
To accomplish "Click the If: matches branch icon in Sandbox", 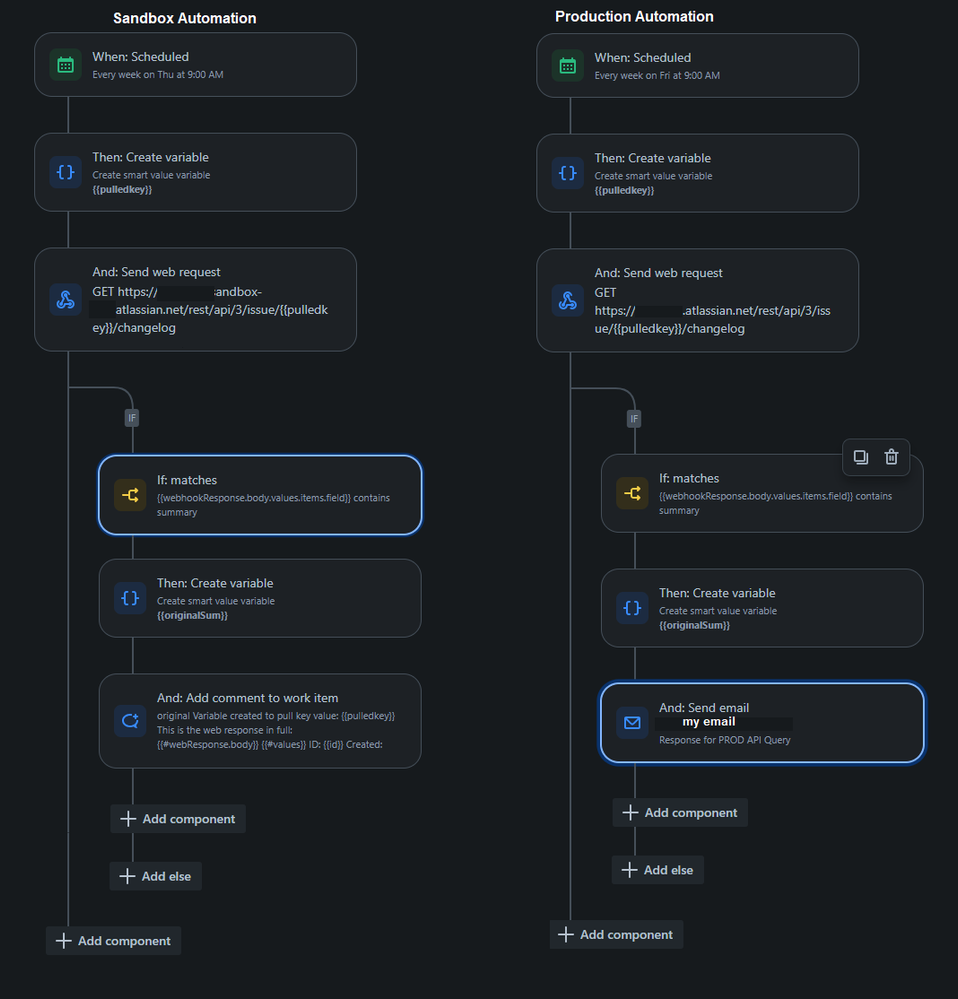I will tap(129, 494).
